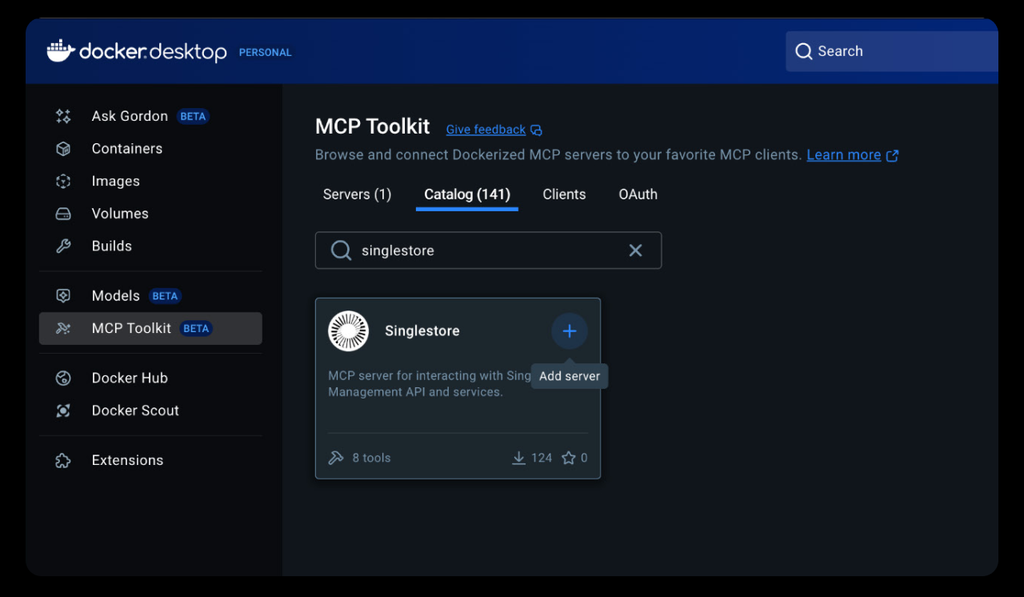Click the Images icon in sidebar
This screenshot has height=597, width=1024.
click(x=63, y=181)
